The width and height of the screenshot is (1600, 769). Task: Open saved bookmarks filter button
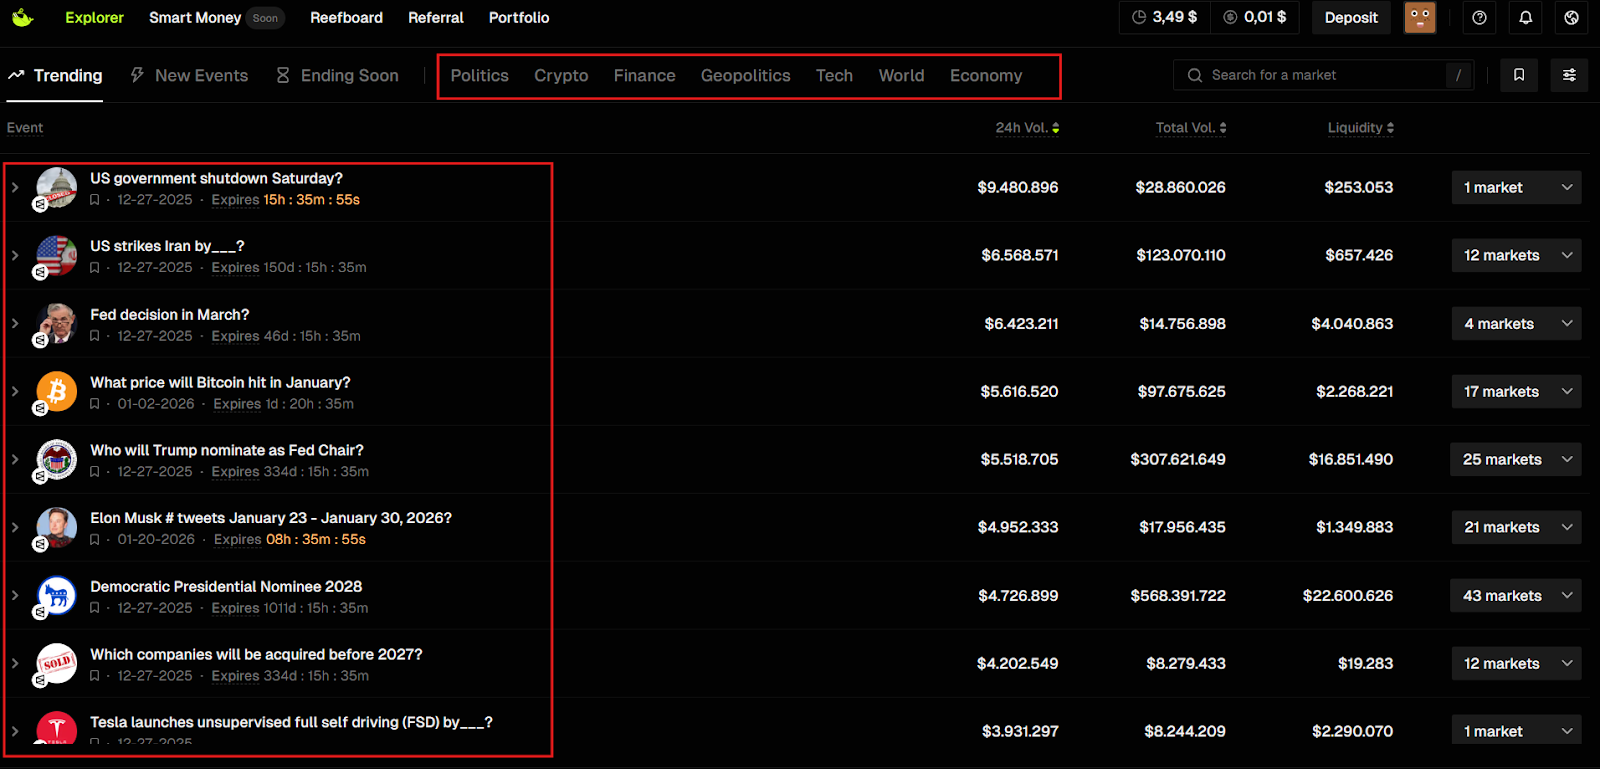1519,75
